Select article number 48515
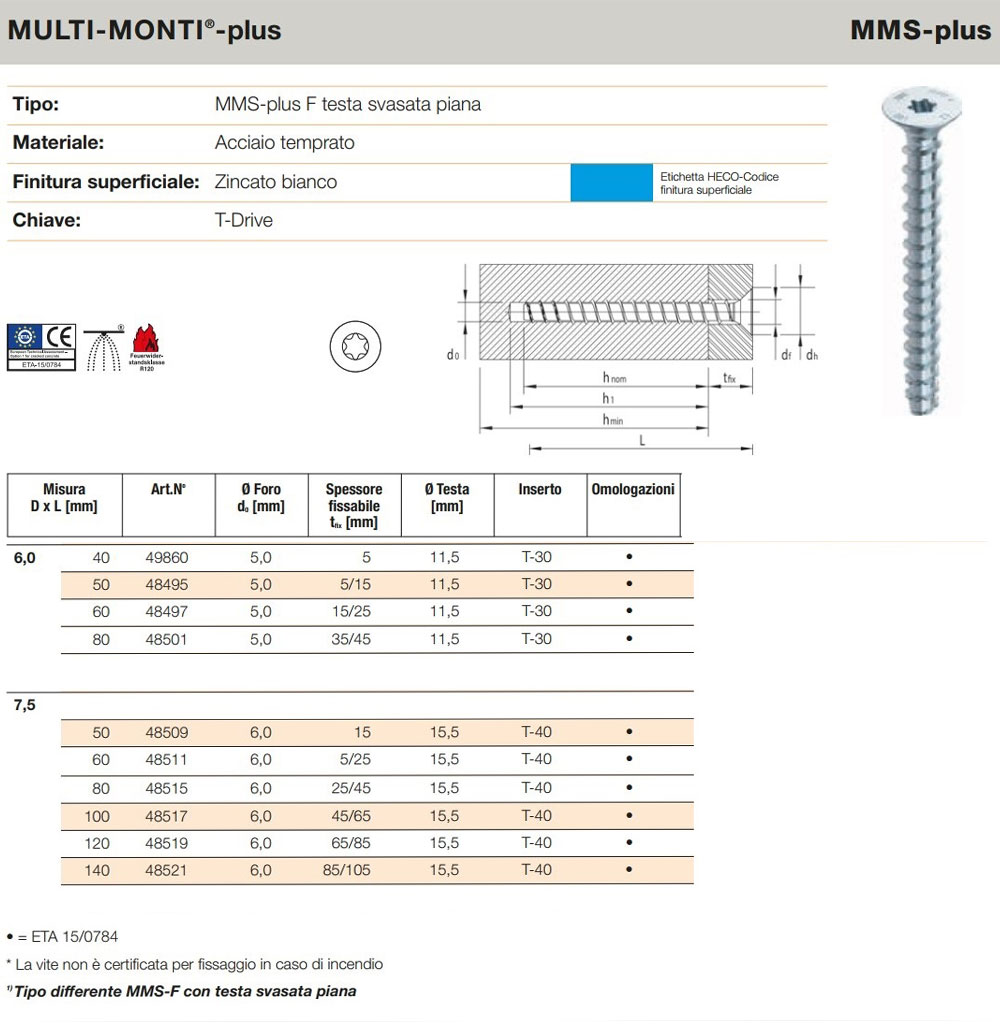The image size is (1000, 1024). click(167, 788)
